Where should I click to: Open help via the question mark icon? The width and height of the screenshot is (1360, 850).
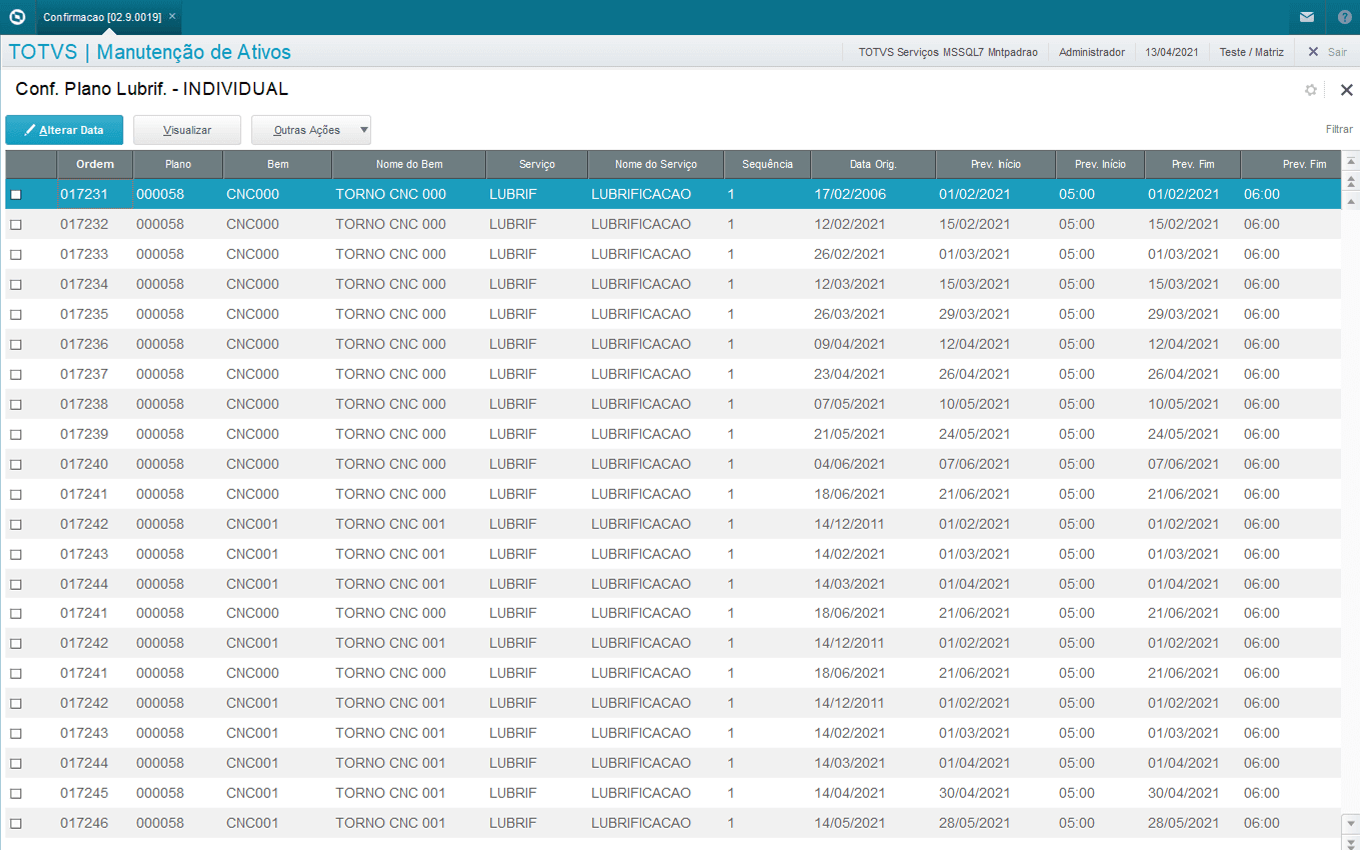click(x=1344, y=17)
